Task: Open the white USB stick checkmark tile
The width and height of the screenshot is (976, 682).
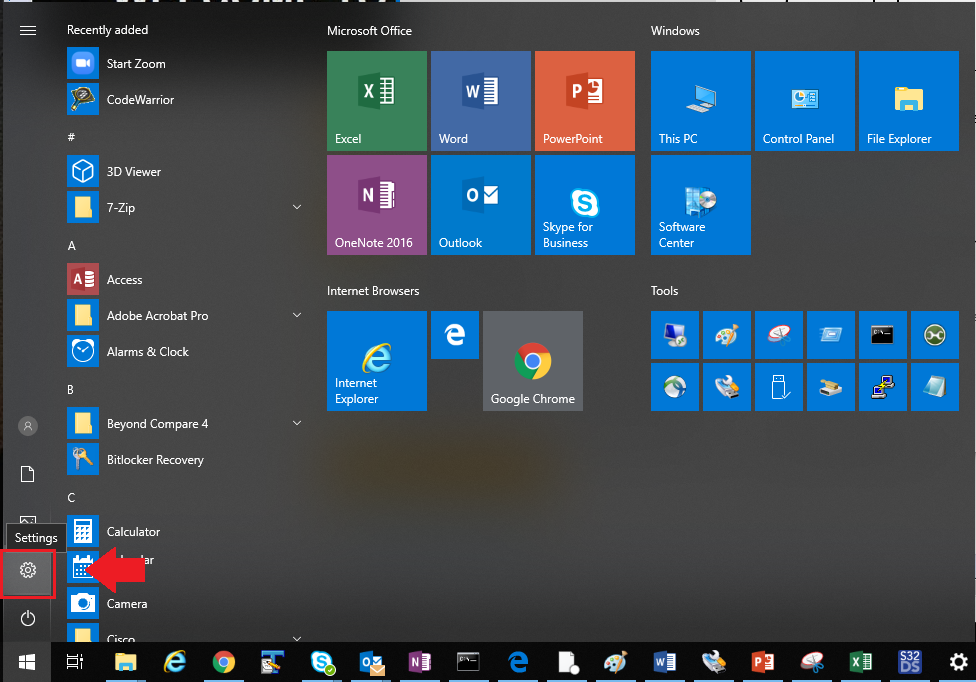Action: click(x=779, y=387)
